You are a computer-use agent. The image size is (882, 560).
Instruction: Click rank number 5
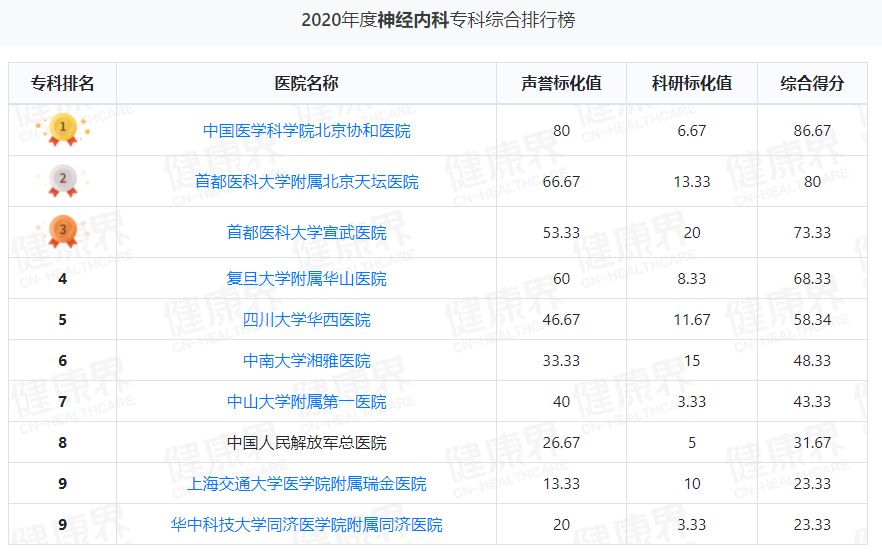(62, 319)
